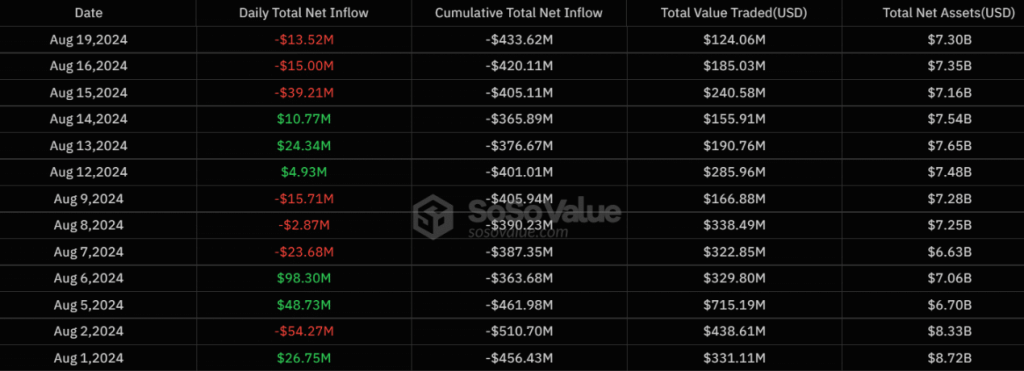The image size is (1024, 371).
Task: Click the $285.96M value traded cell
Action: click(x=734, y=172)
